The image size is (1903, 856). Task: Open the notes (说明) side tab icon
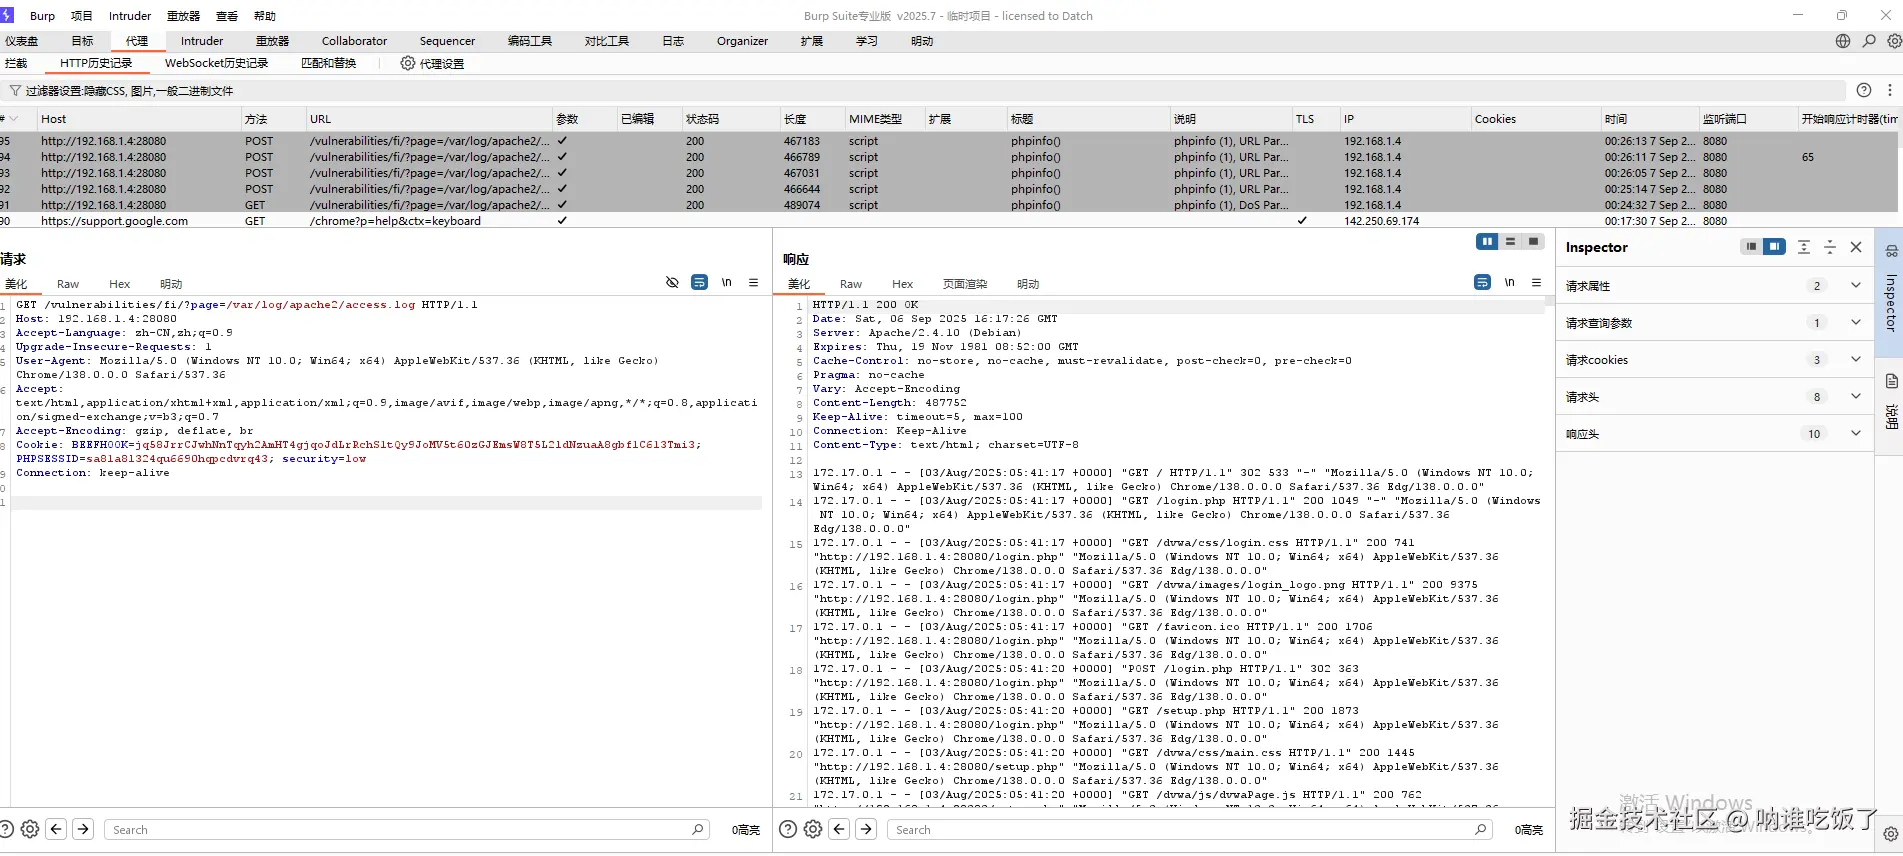pos(1891,381)
